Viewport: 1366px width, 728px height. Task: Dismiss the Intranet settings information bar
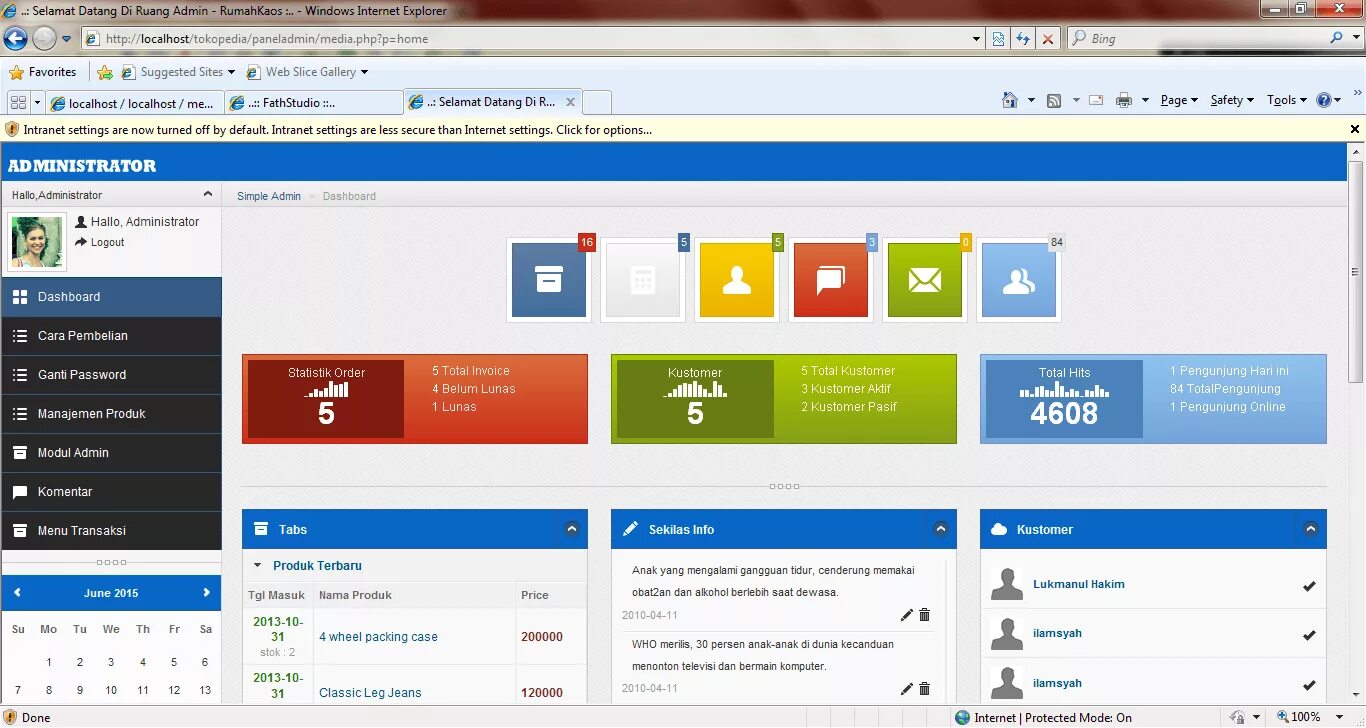coord(1355,129)
